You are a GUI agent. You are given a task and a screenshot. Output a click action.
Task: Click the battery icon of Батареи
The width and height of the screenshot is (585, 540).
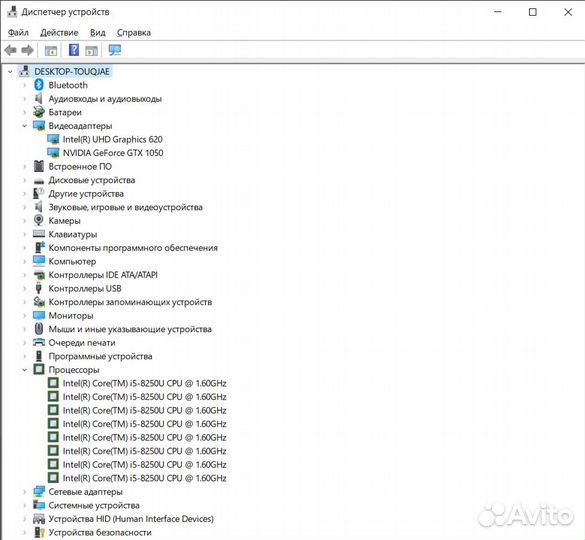click(39, 112)
